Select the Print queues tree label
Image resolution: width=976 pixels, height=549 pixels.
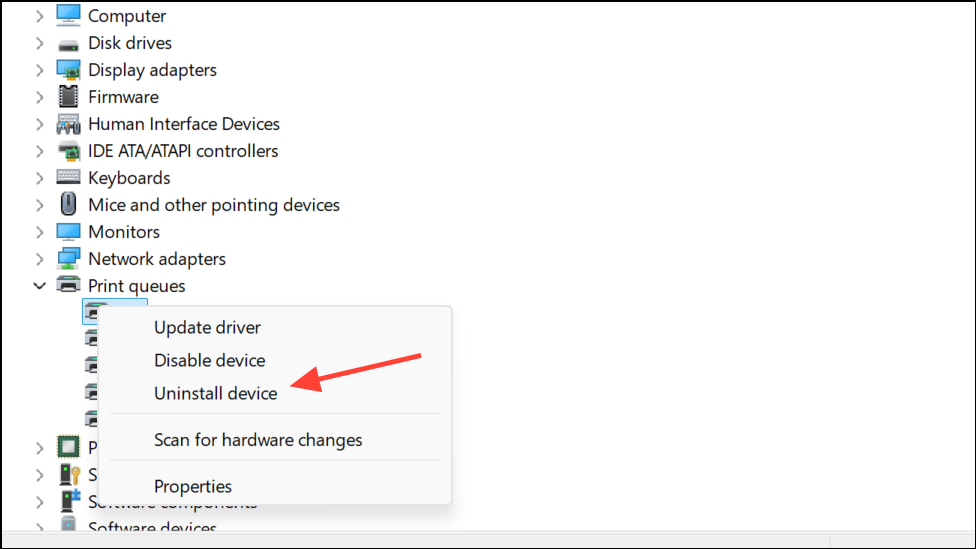pos(136,286)
